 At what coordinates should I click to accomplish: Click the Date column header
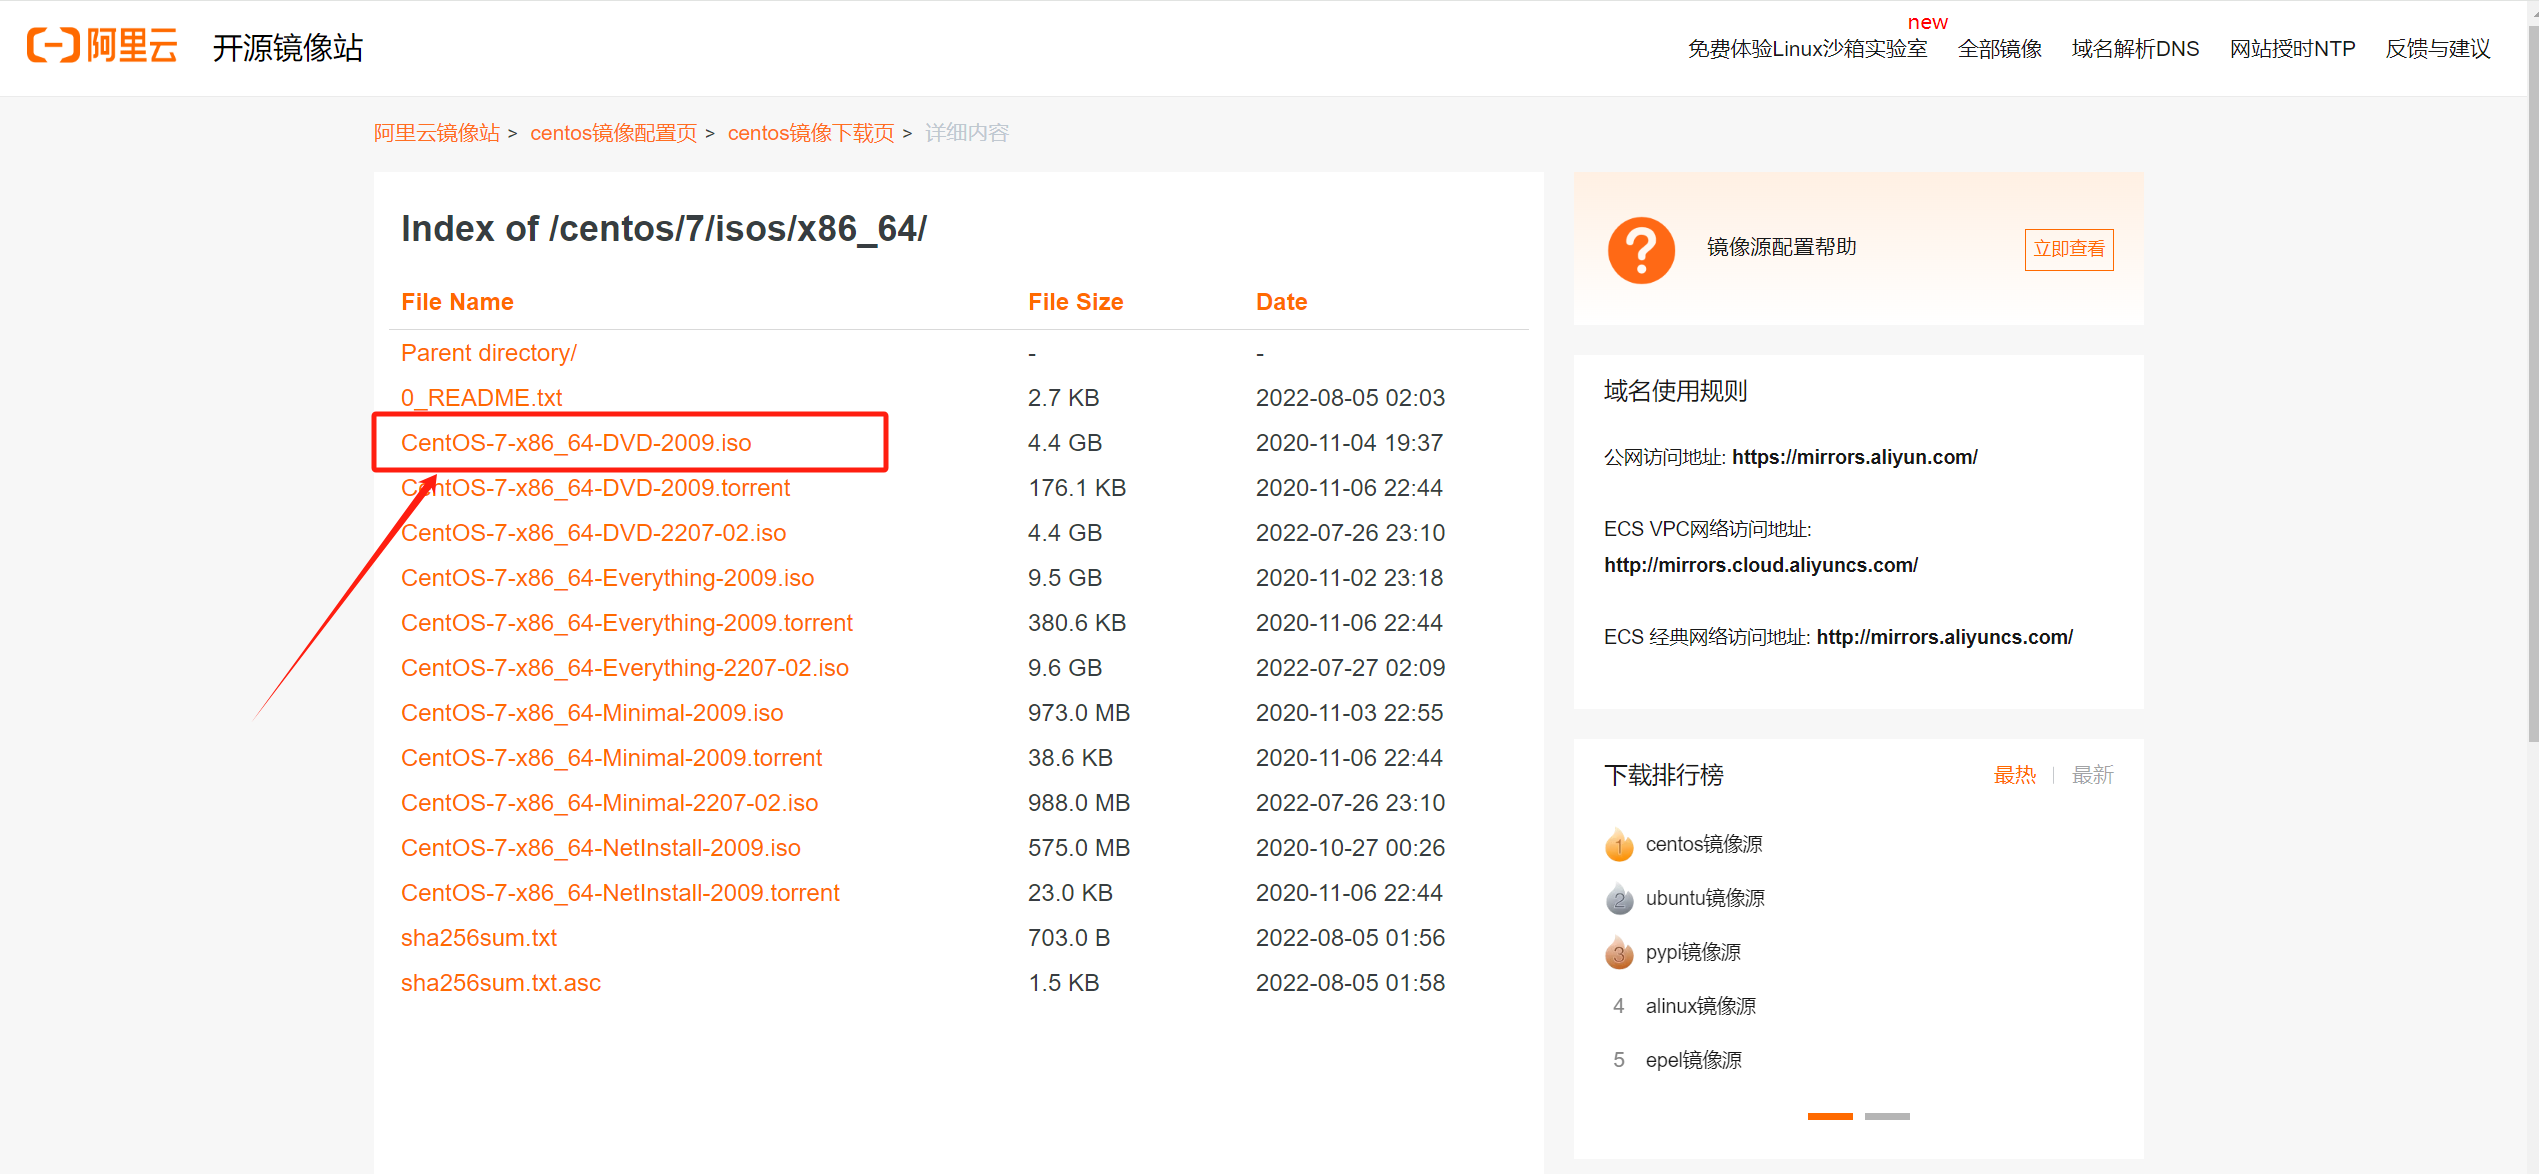tap(1281, 302)
